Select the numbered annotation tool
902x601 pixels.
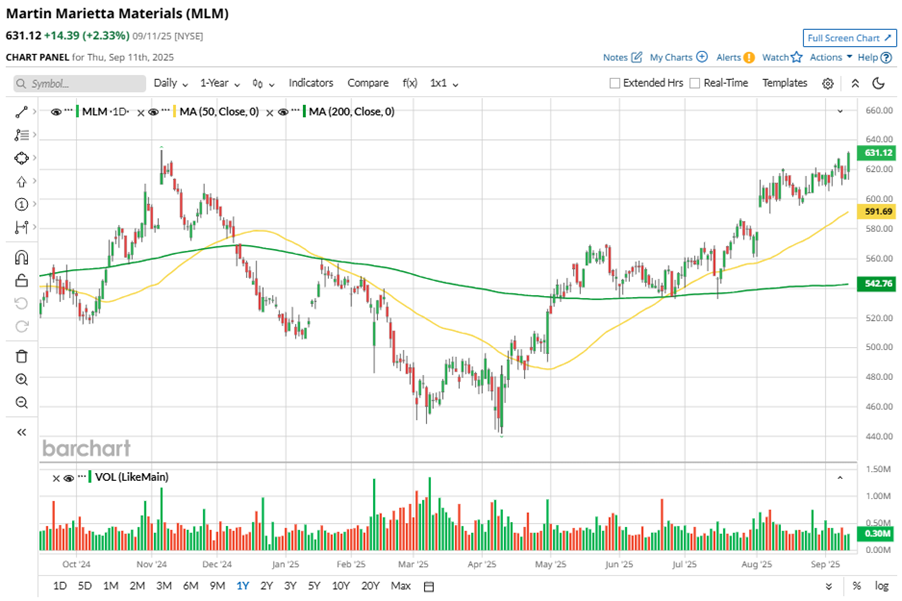[21, 204]
